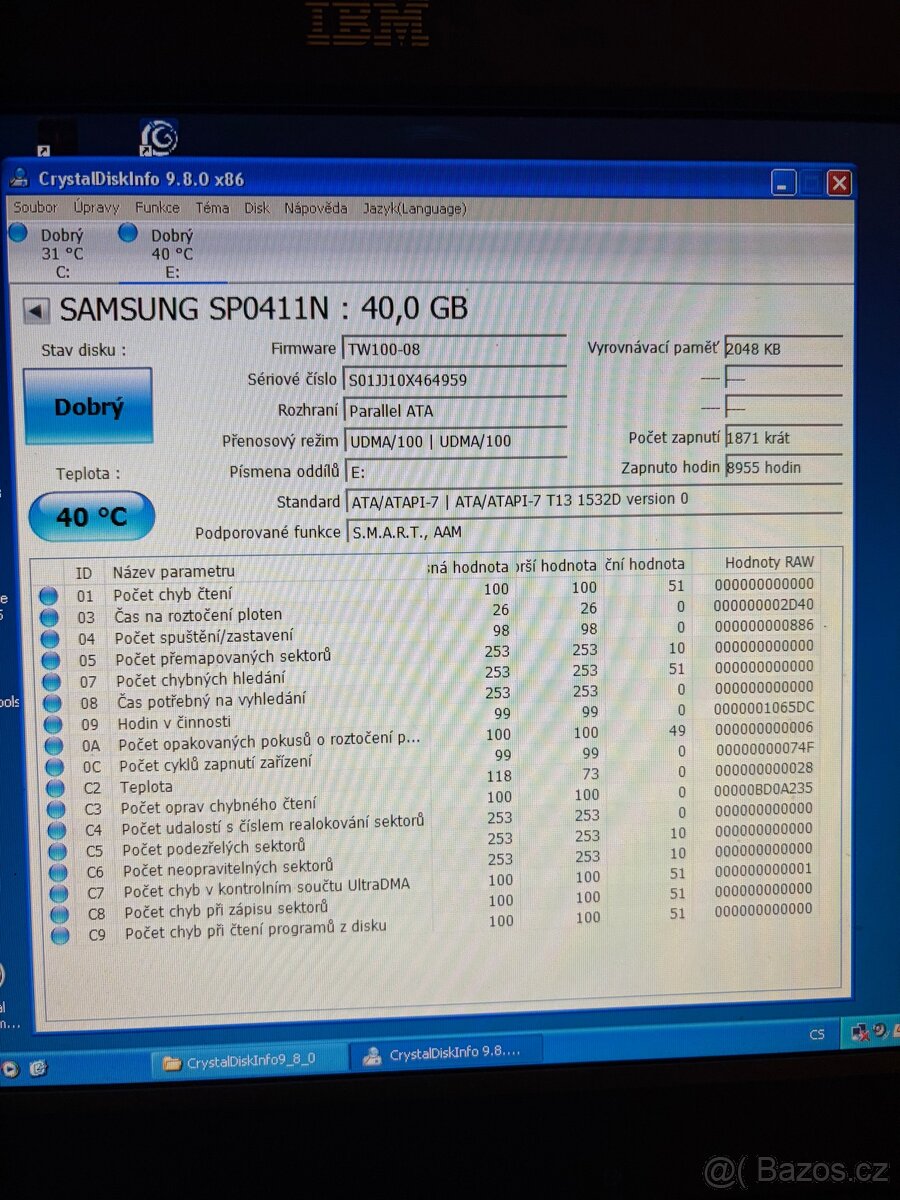Click status icon for Teplota row
This screenshot has width=900, height=1200.
click(x=55, y=787)
